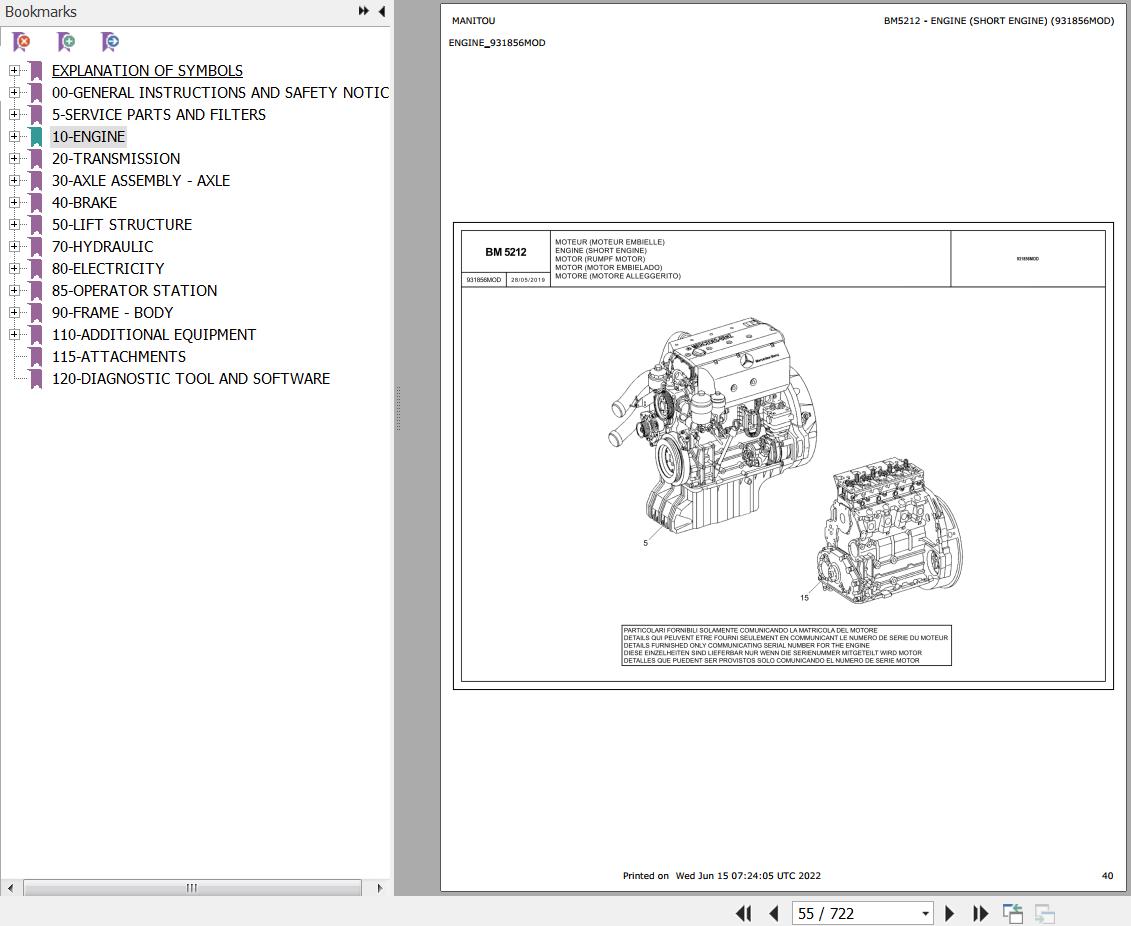Click bookmark icon beside EXPLANATION OF SYMBOLS
This screenshot has height=926, width=1131.
36,71
